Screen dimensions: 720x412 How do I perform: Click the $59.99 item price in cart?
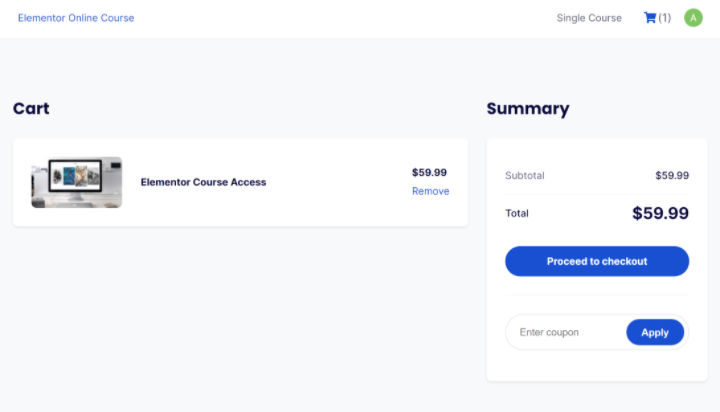[429, 172]
